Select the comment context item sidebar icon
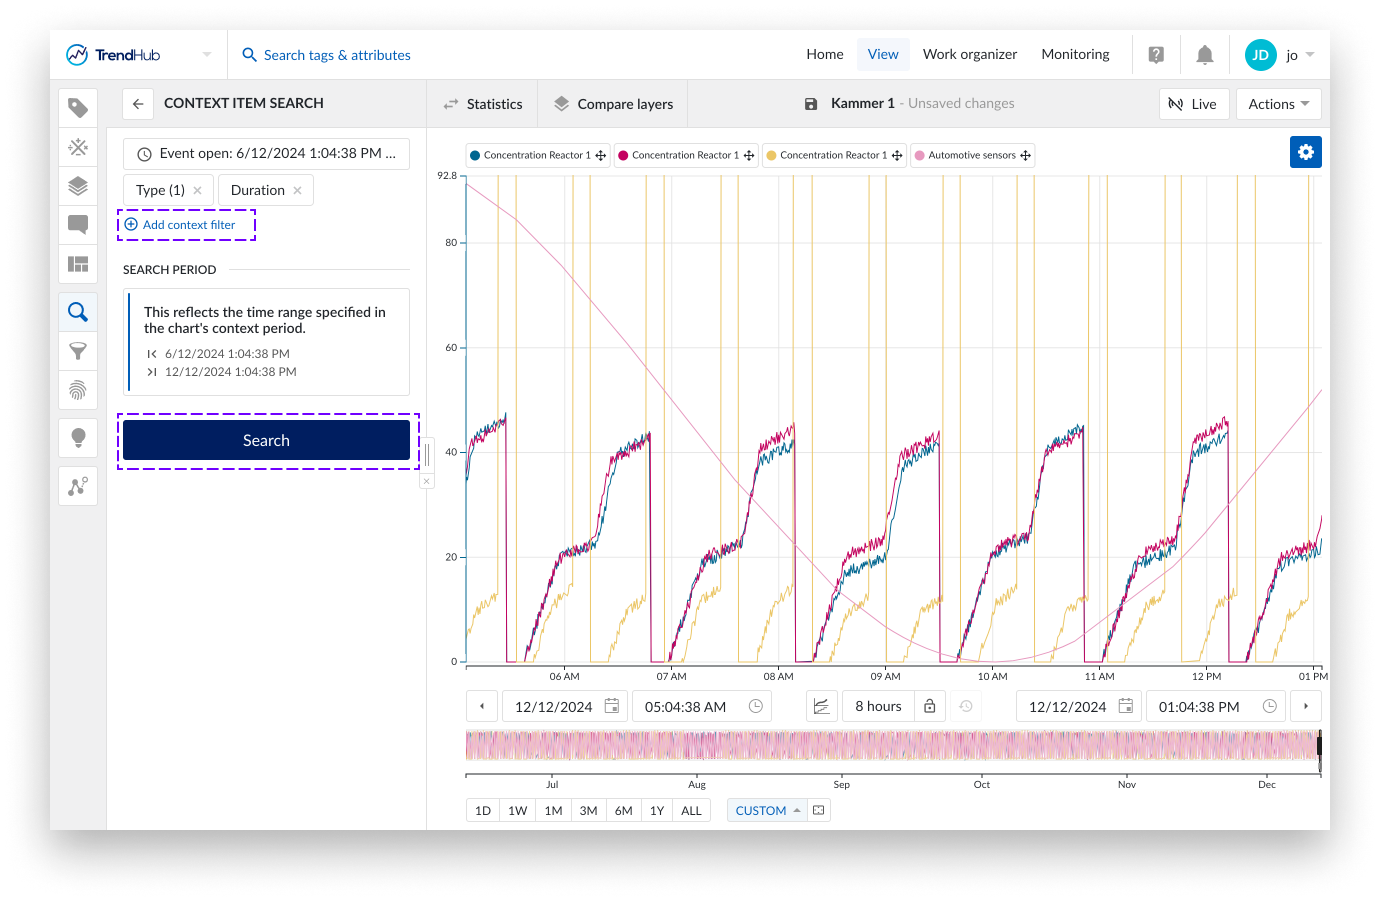The height and width of the screenshot is (900, 1380). tap(78, 224)
